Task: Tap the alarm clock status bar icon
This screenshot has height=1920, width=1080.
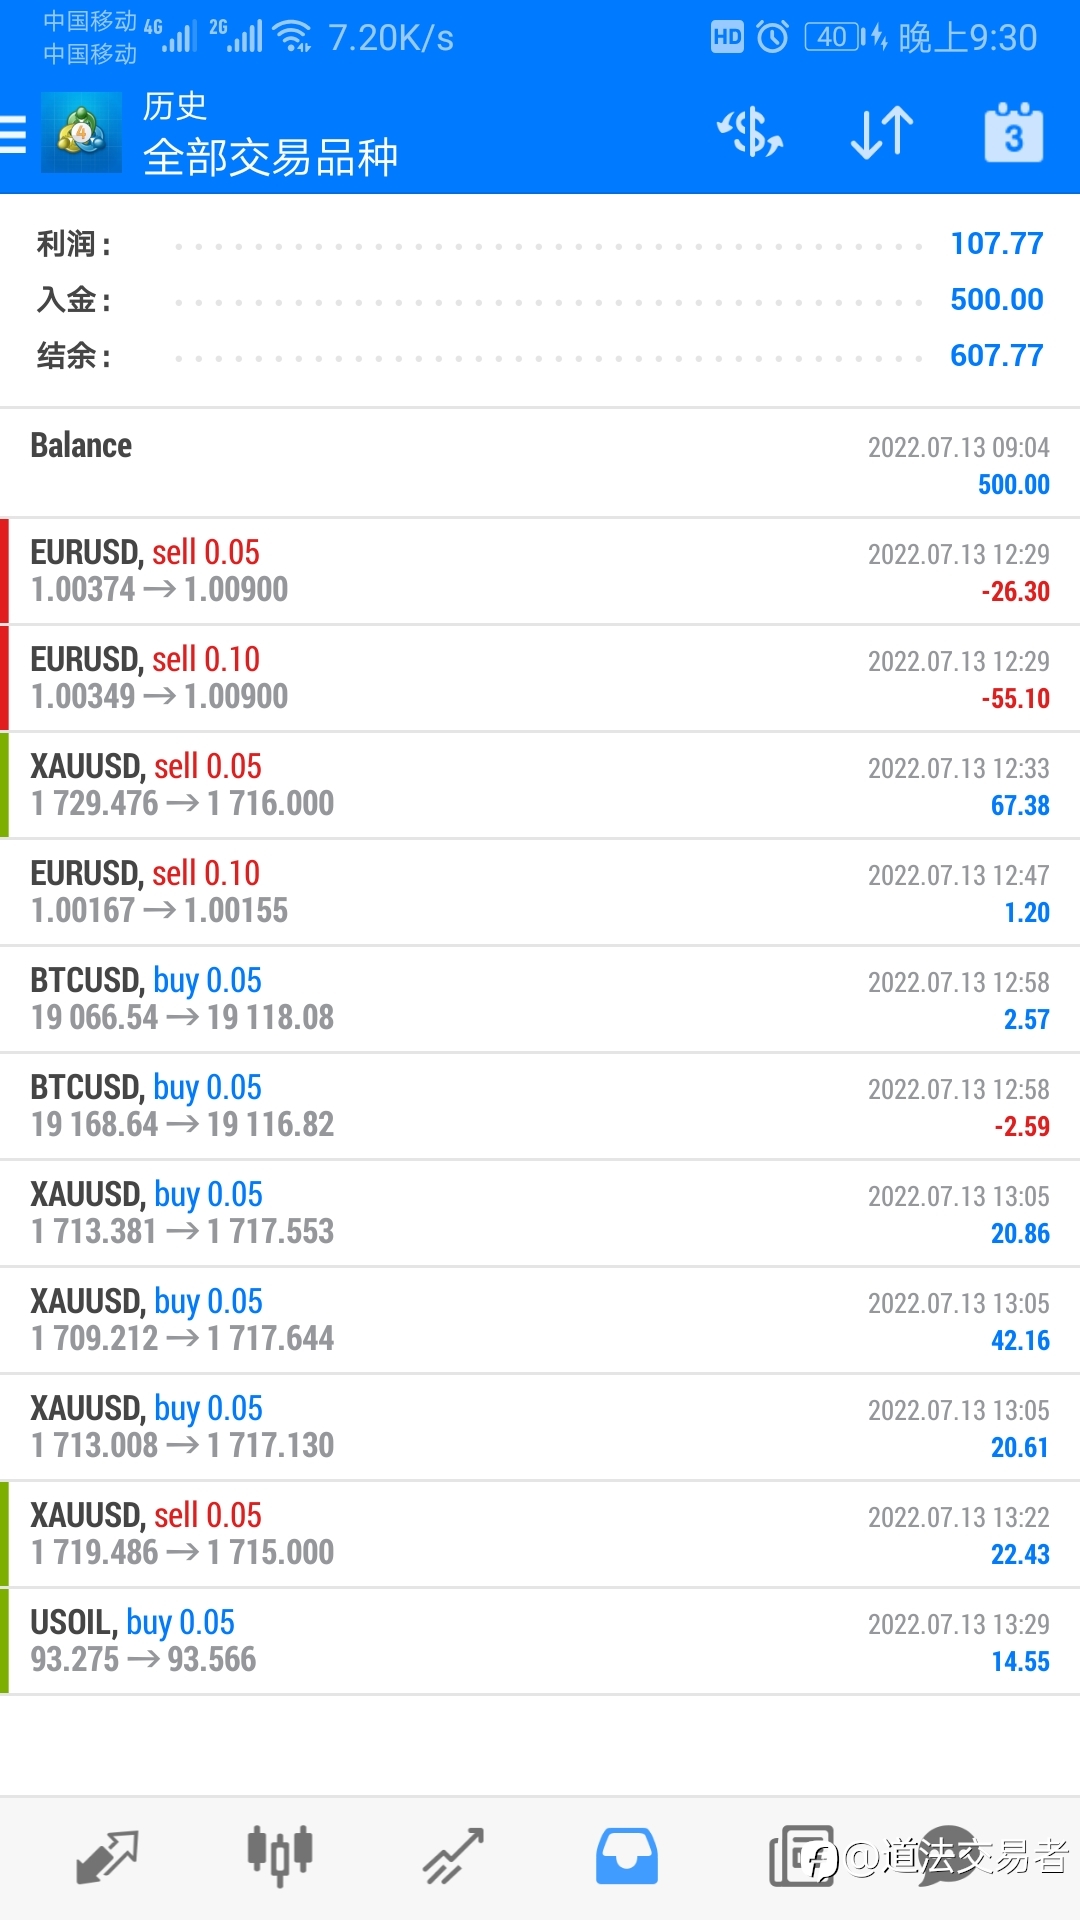Action: point(772,37)
